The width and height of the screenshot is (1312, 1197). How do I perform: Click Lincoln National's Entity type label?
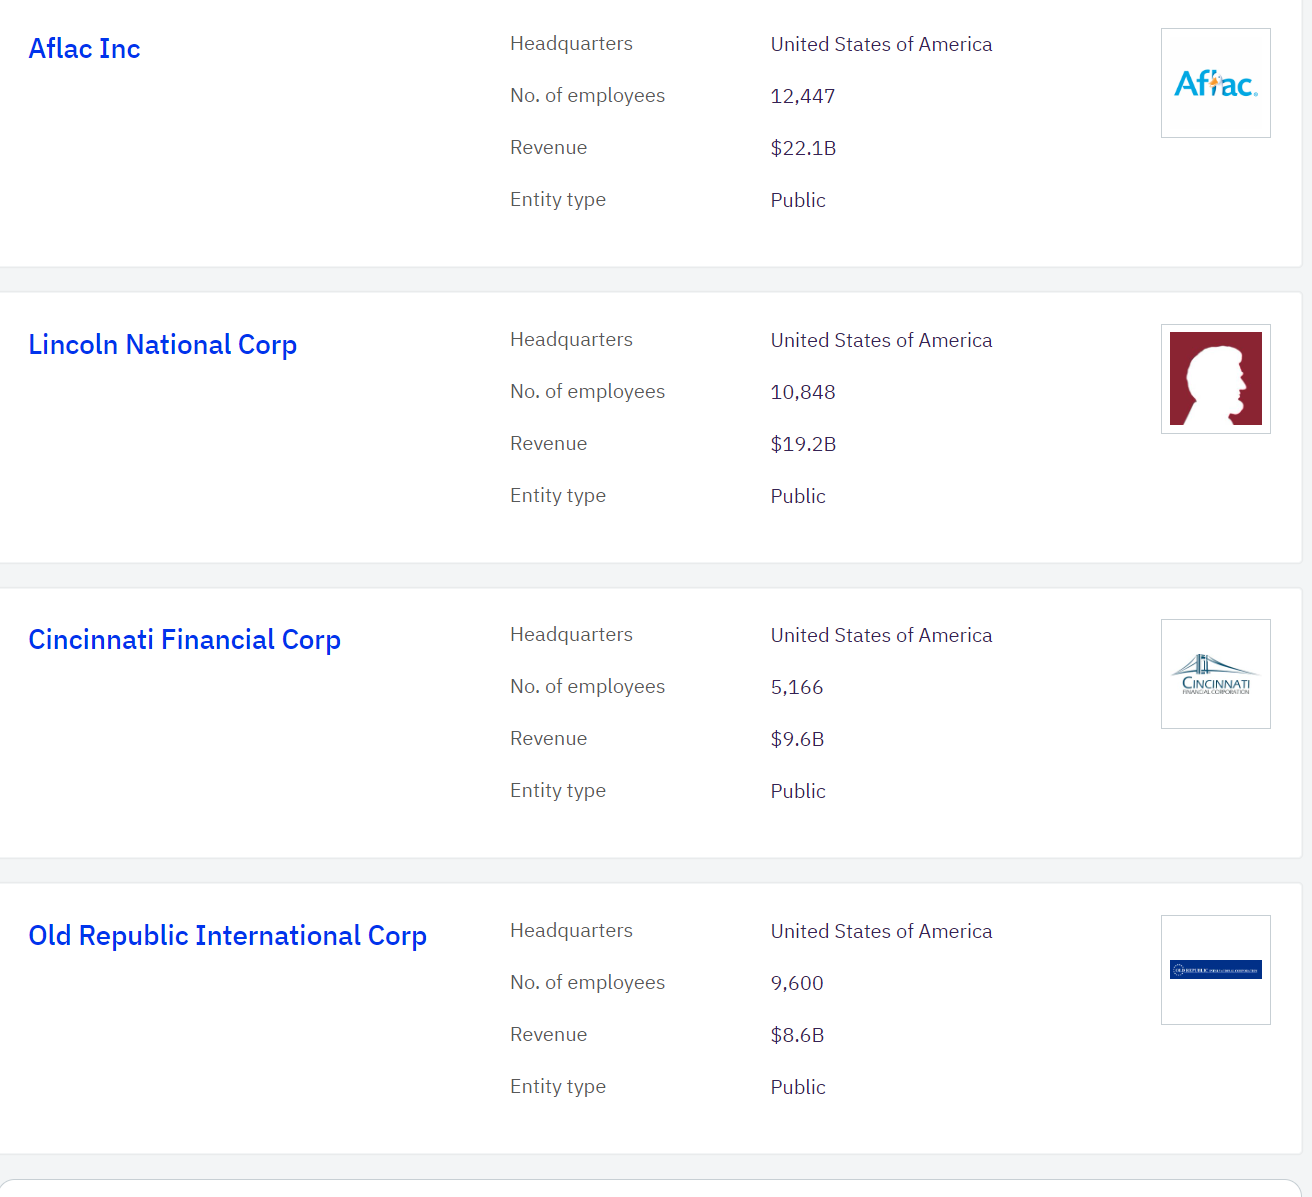[x=557, y=496]
